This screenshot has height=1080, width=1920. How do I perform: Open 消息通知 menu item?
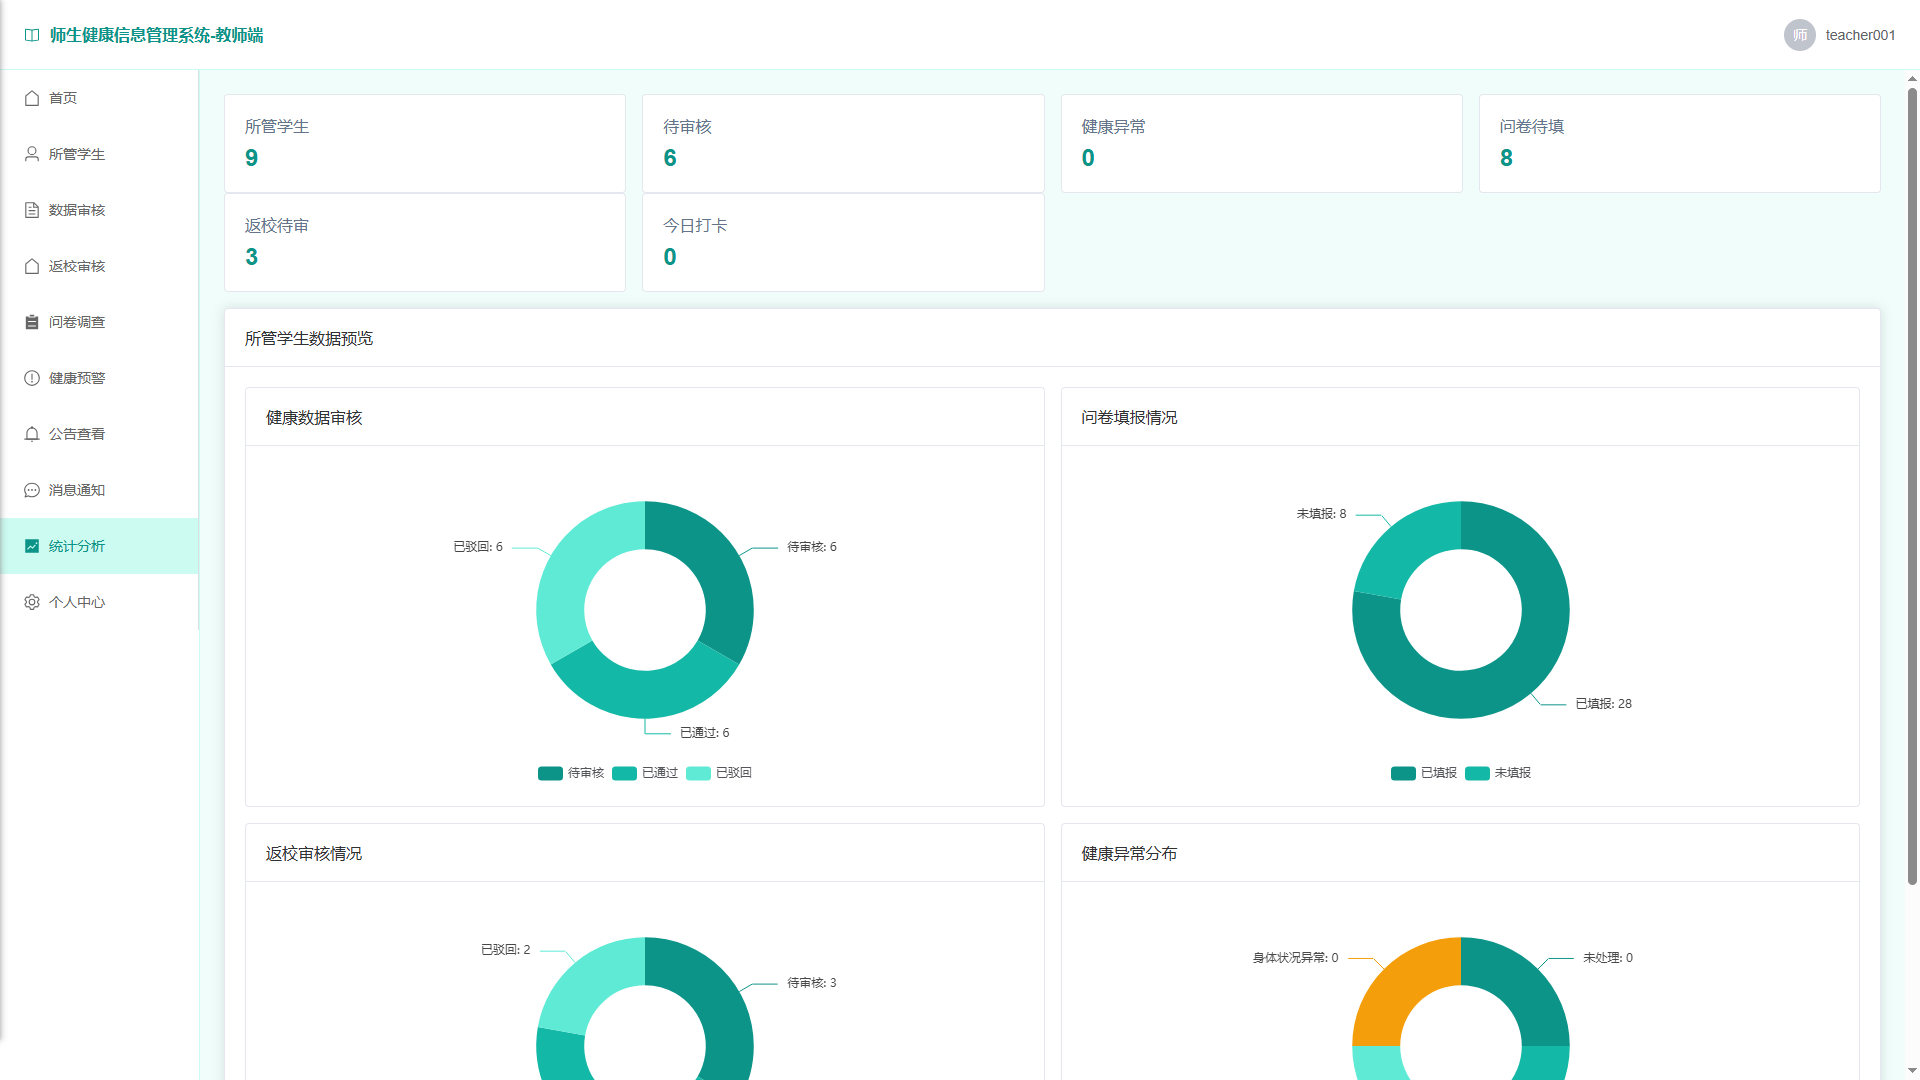[x=99, y=490]
